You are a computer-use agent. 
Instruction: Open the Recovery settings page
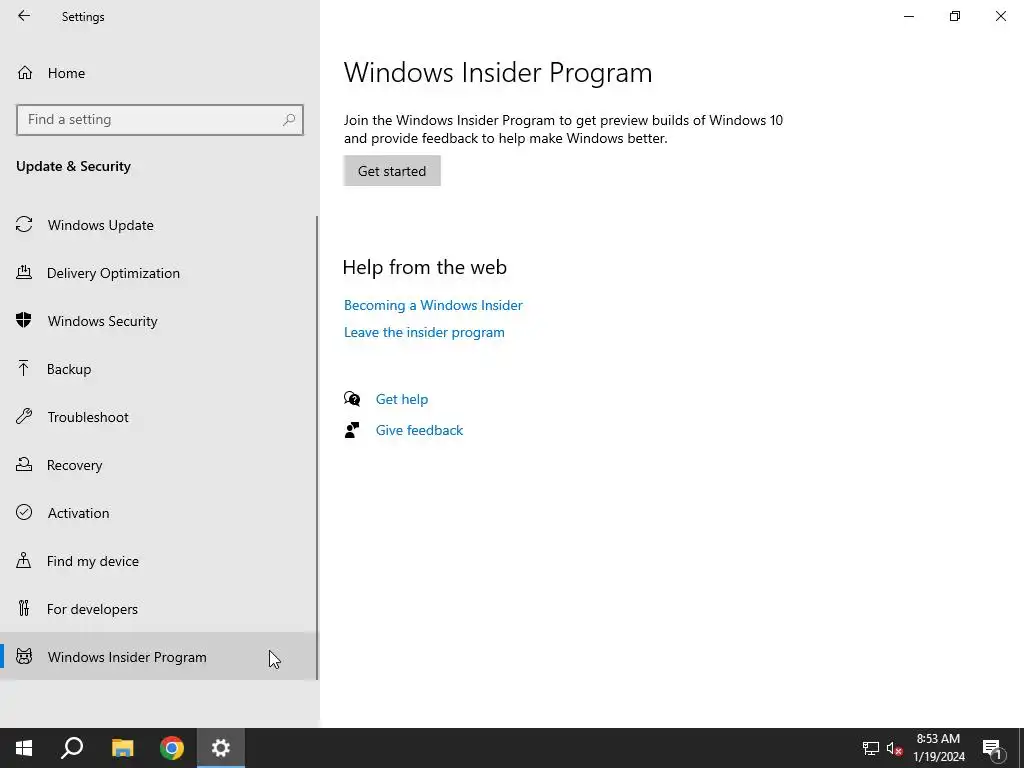pyautogui.click(x=158, y=465)
